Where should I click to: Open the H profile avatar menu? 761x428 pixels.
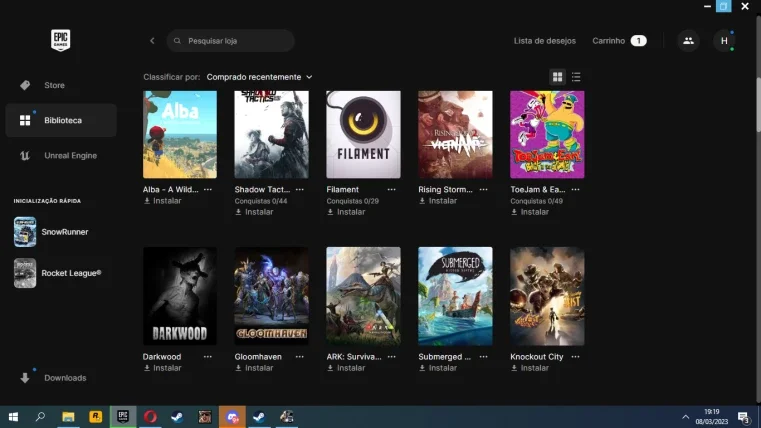coord(724,41)
